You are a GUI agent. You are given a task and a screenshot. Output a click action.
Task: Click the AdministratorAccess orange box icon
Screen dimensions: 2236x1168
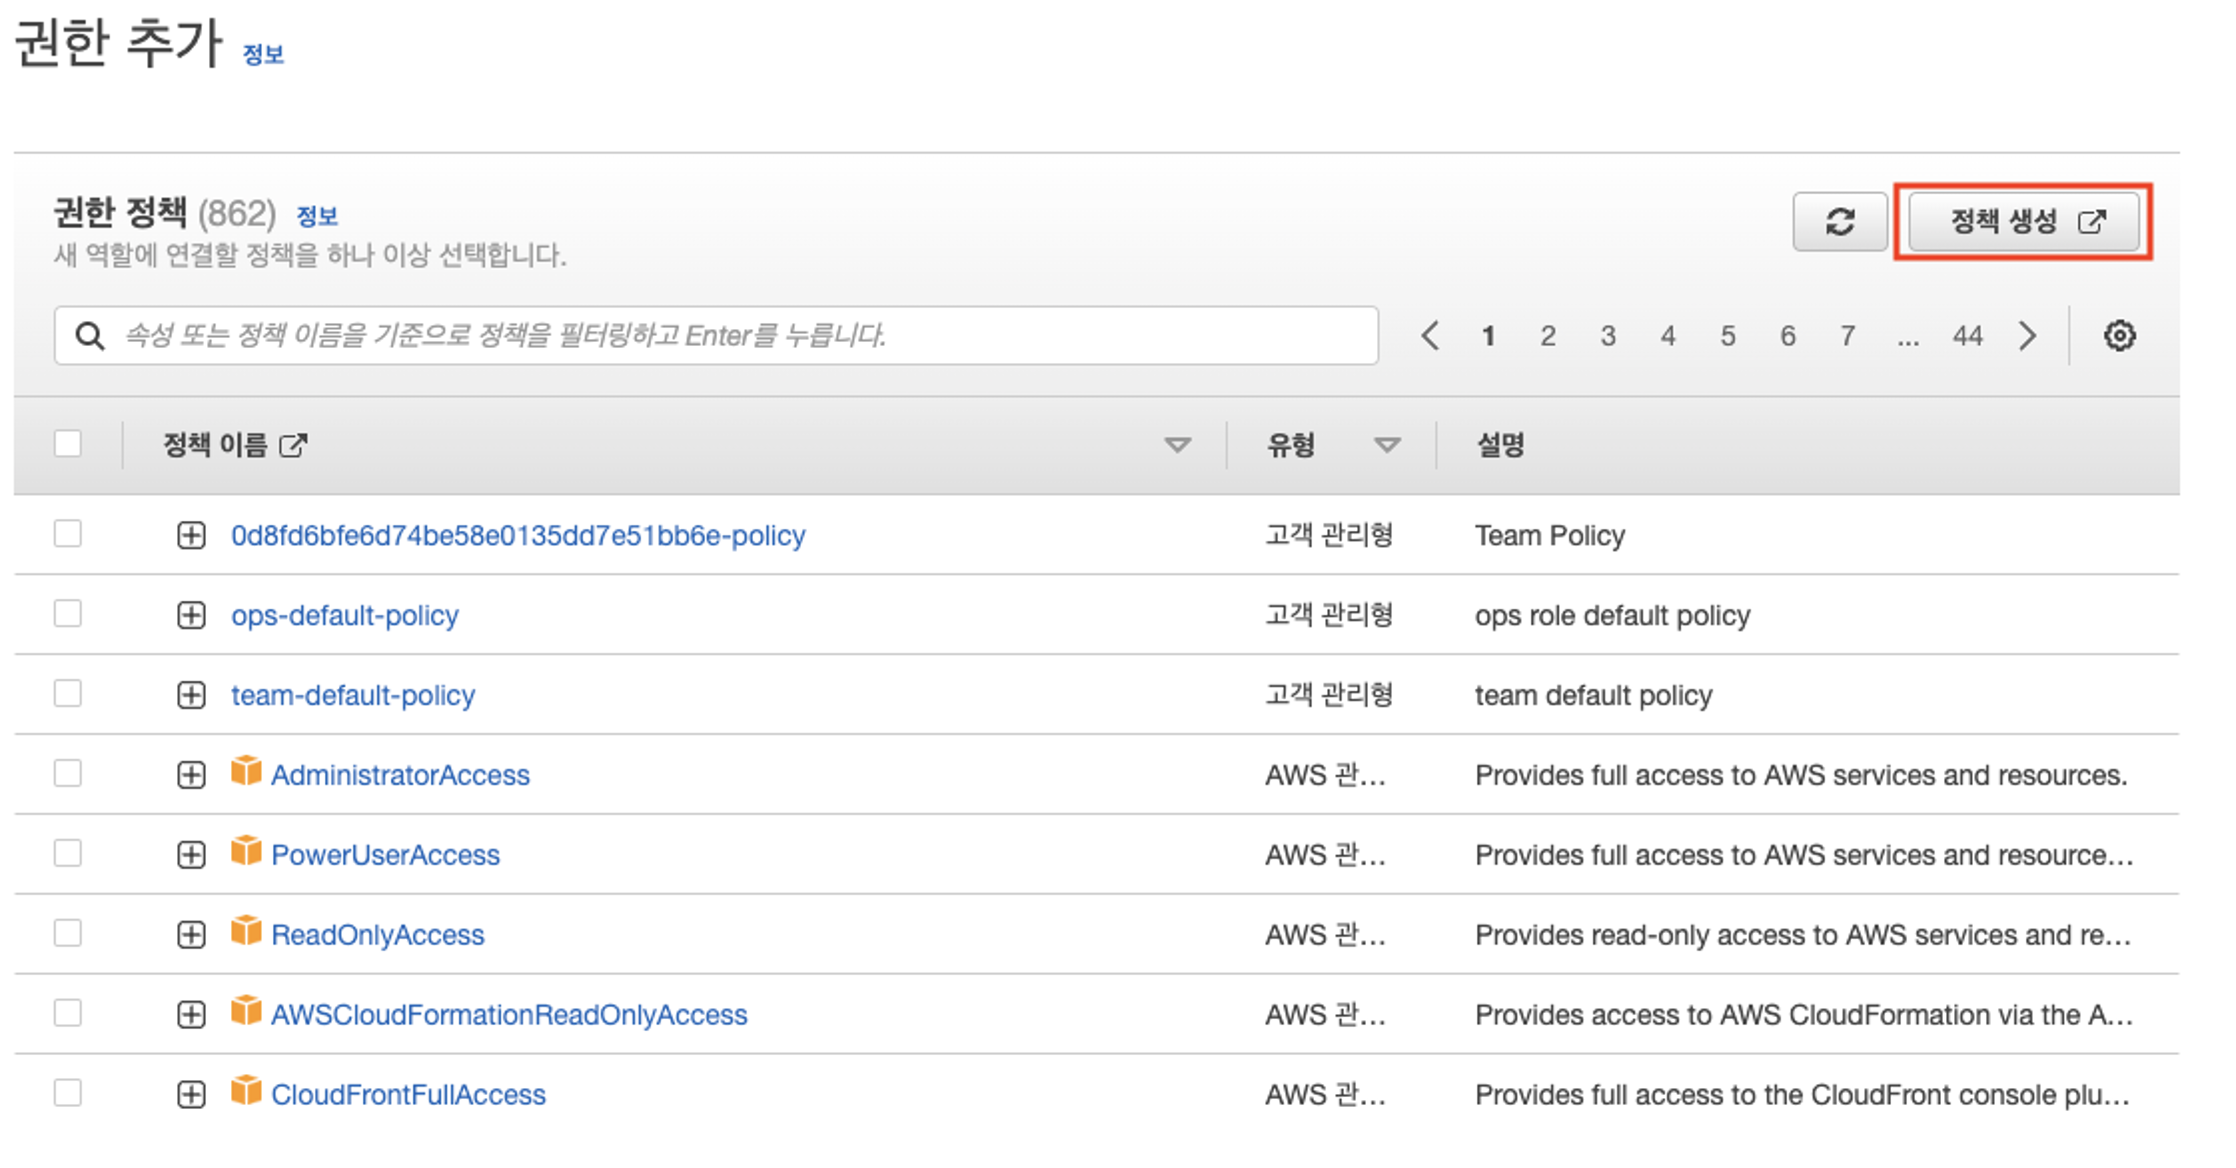[x=246, y=772]
